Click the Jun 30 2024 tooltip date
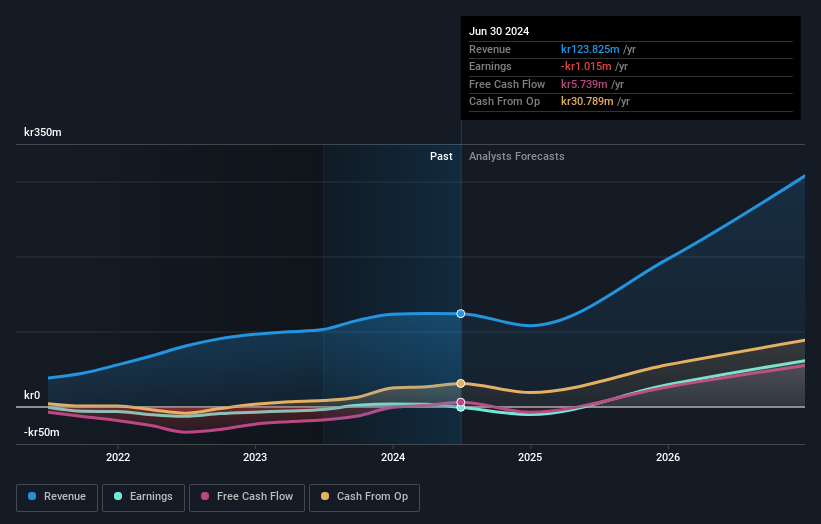 point(499,31)
